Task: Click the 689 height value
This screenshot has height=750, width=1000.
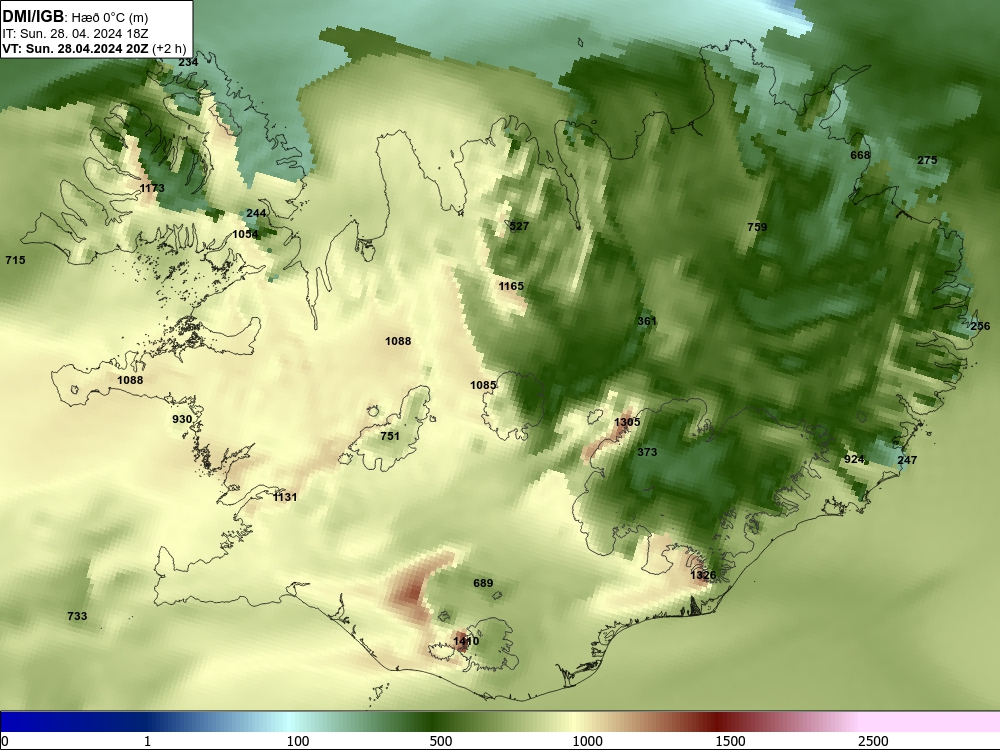Action: tap(483, 583)
